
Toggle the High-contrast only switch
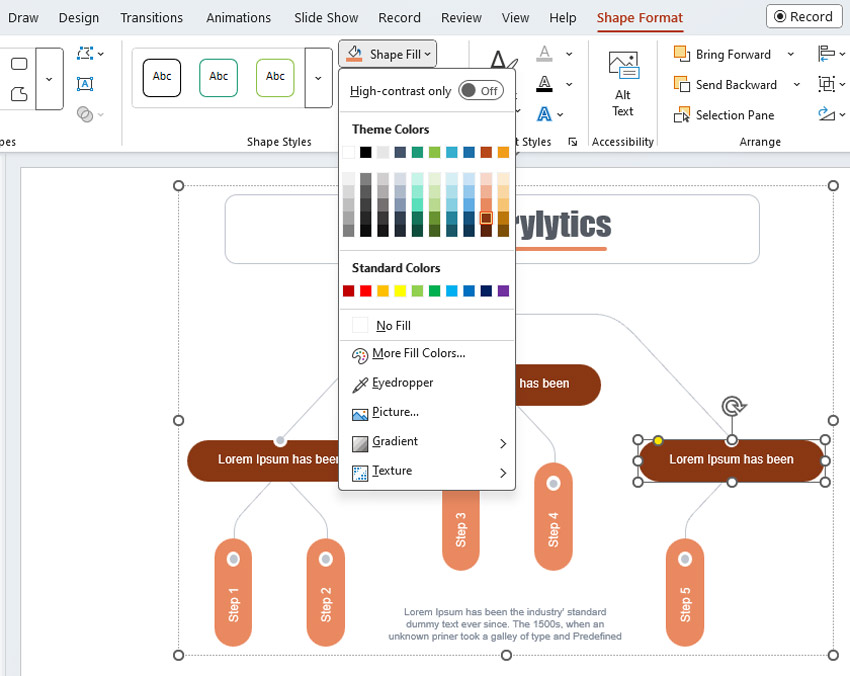pos(481,91)
